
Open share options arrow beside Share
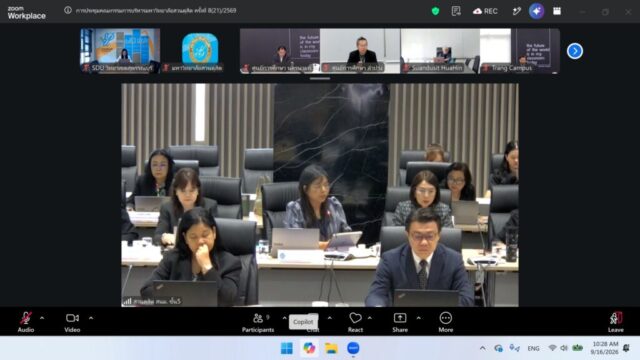(418, 318)
